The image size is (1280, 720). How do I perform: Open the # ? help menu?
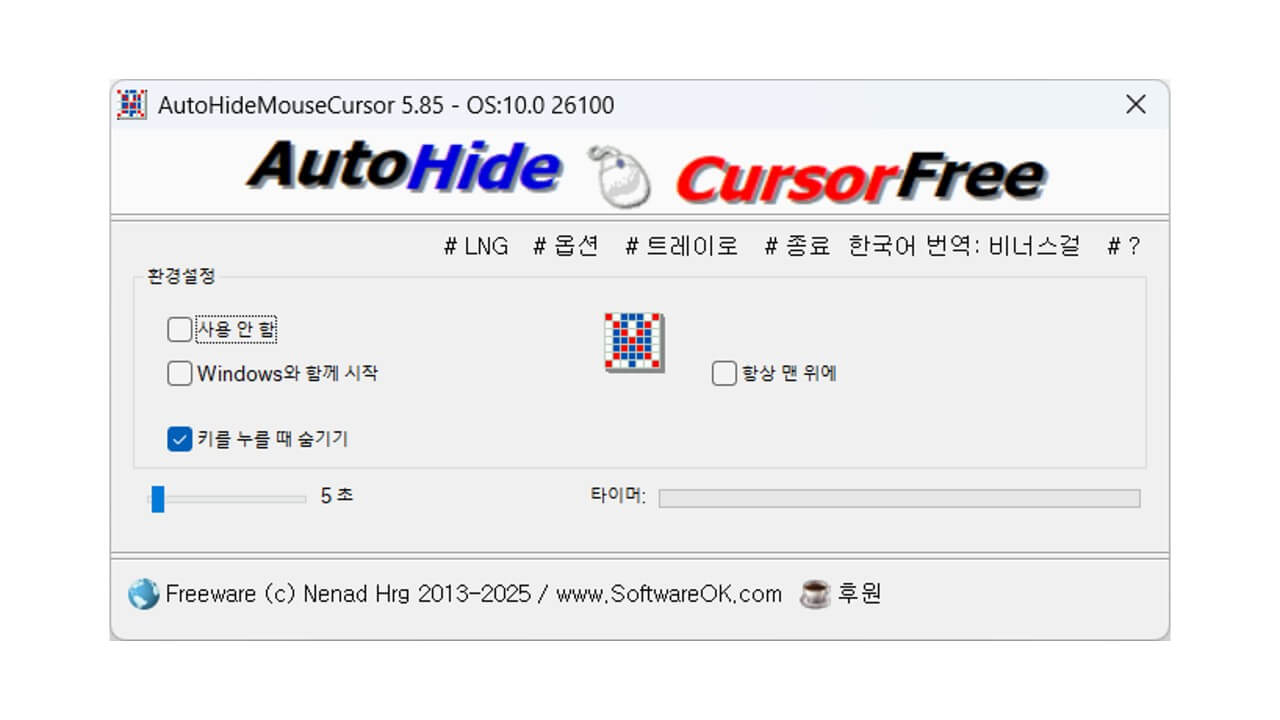[x=1123, y=246]
